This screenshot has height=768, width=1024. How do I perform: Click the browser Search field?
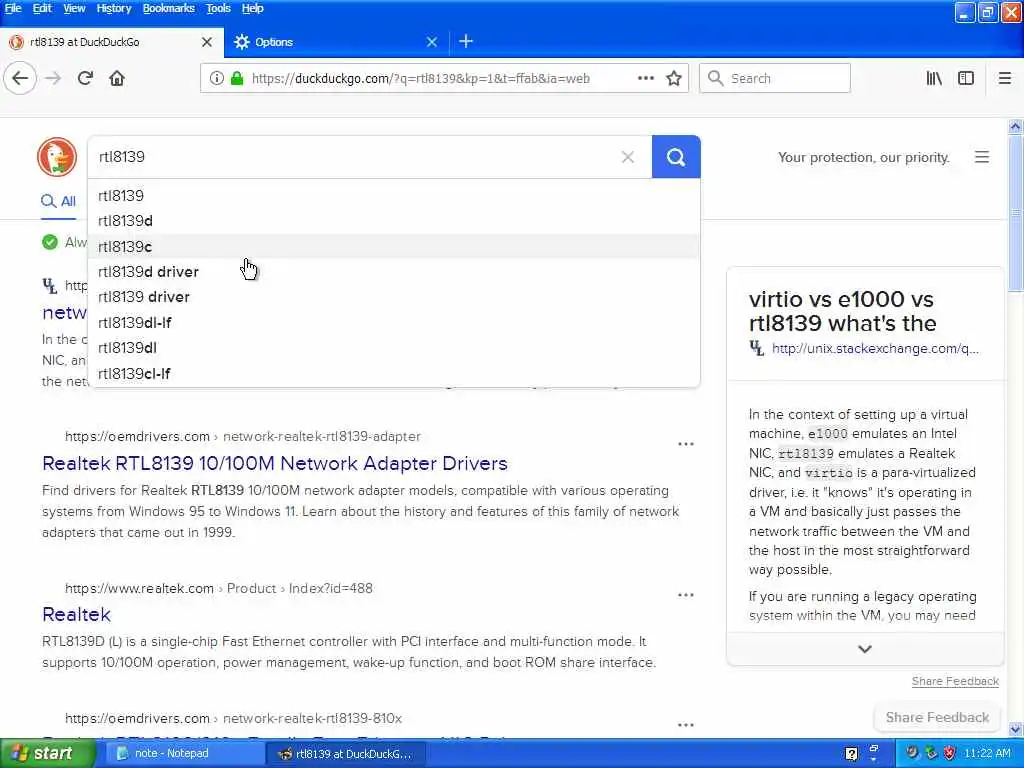pyautogui.click(x=775, y=78)
